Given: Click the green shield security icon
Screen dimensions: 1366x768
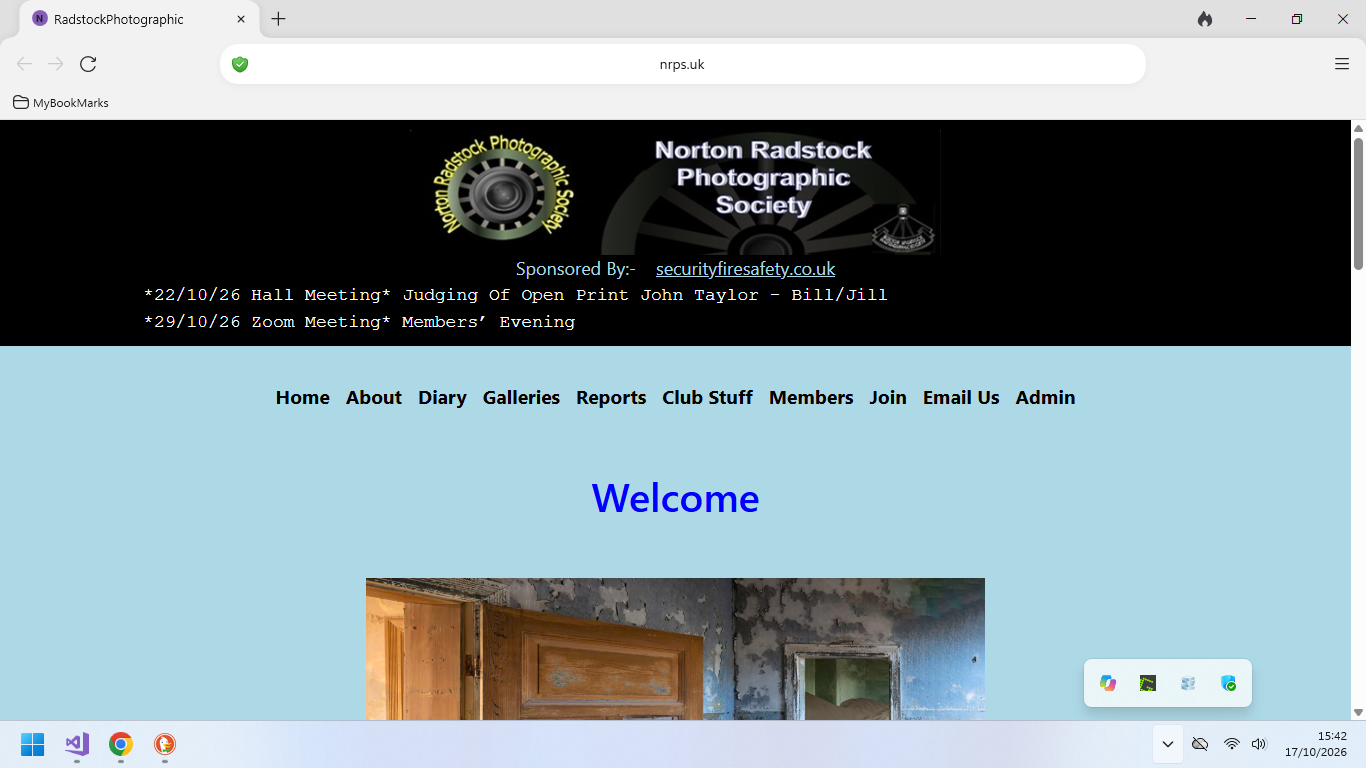Looking at the screenshot, I should tap(240, 64).
